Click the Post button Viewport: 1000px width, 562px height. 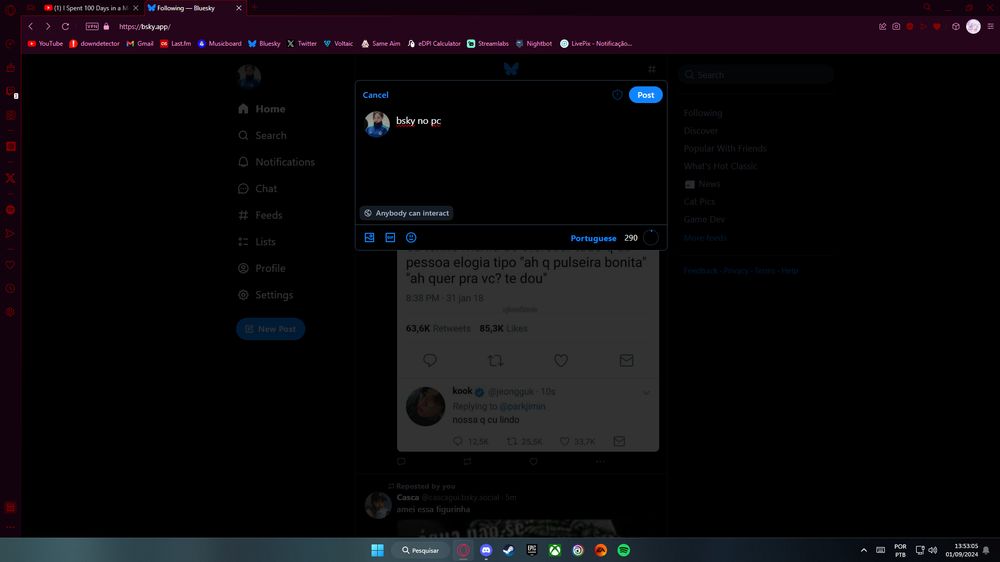click(x=645, y=95)
